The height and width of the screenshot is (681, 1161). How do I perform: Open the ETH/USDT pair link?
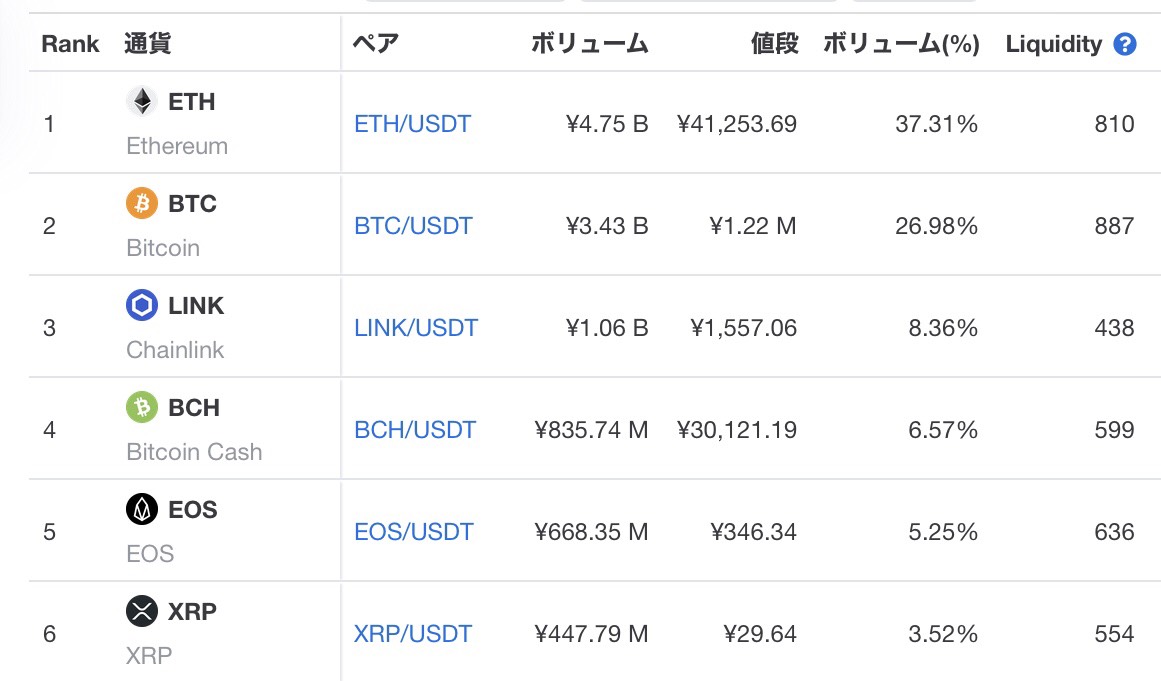tap(412, 124)
